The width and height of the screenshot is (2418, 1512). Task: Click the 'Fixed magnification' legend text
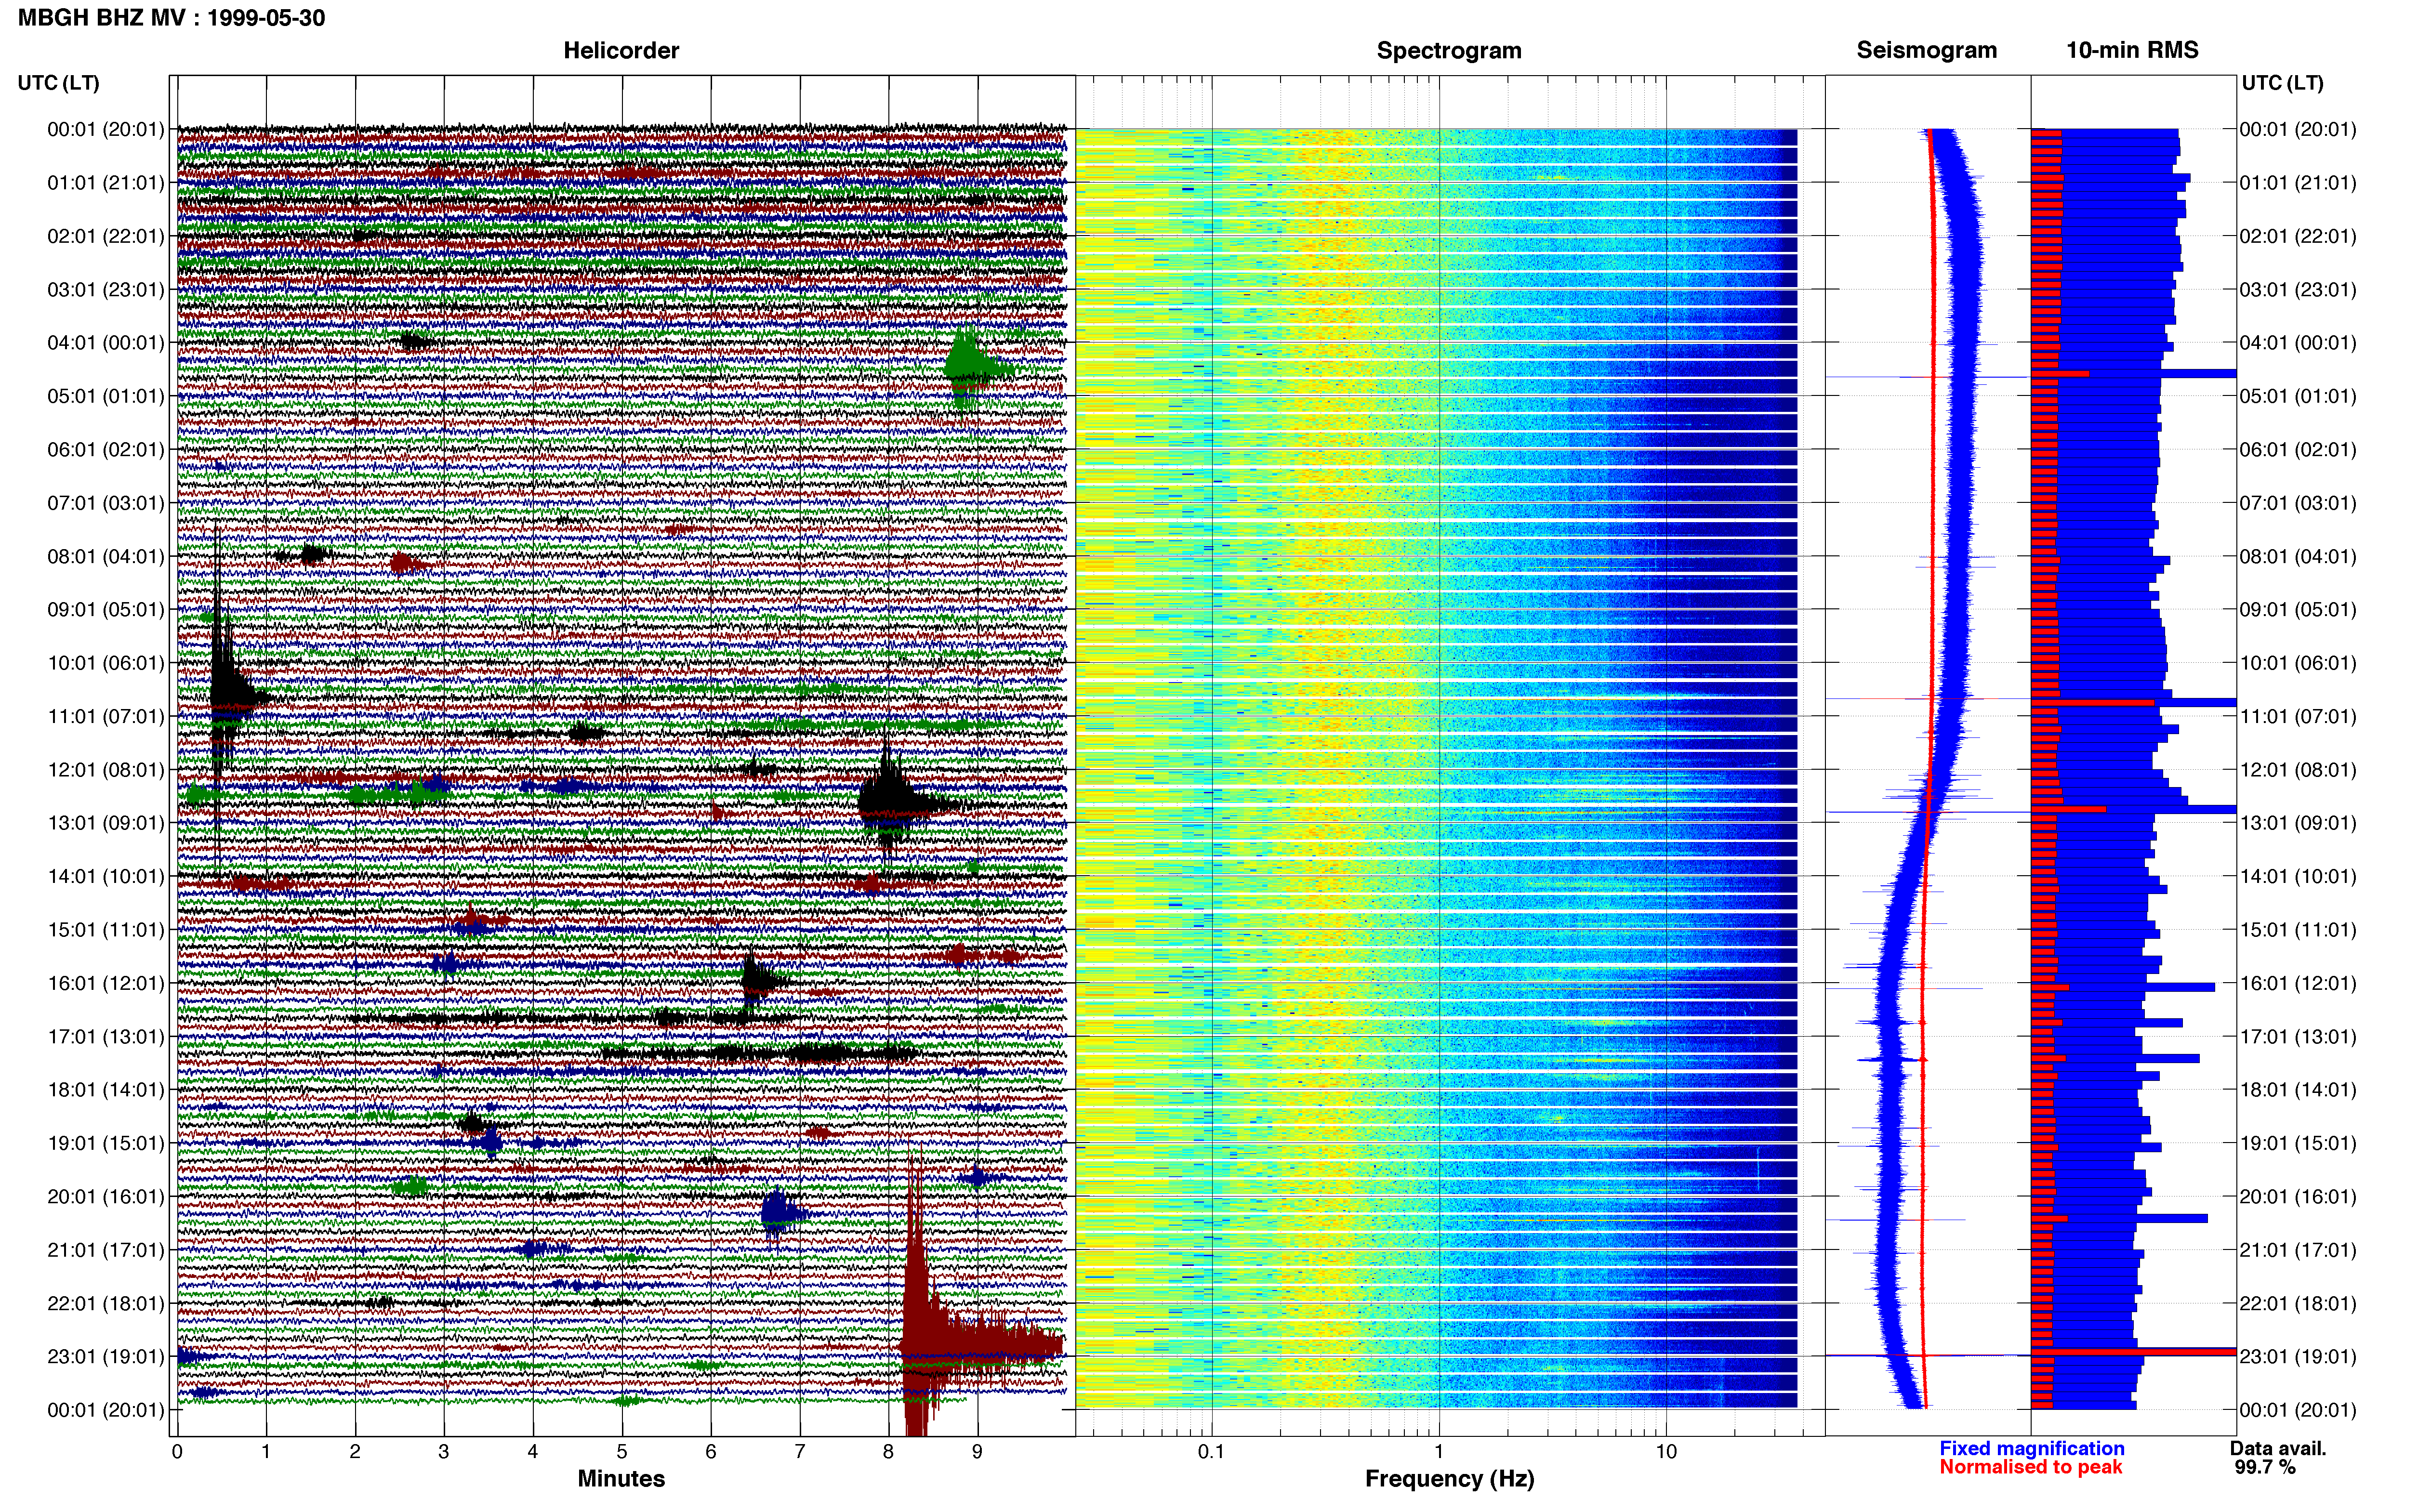[2032, 1448]
